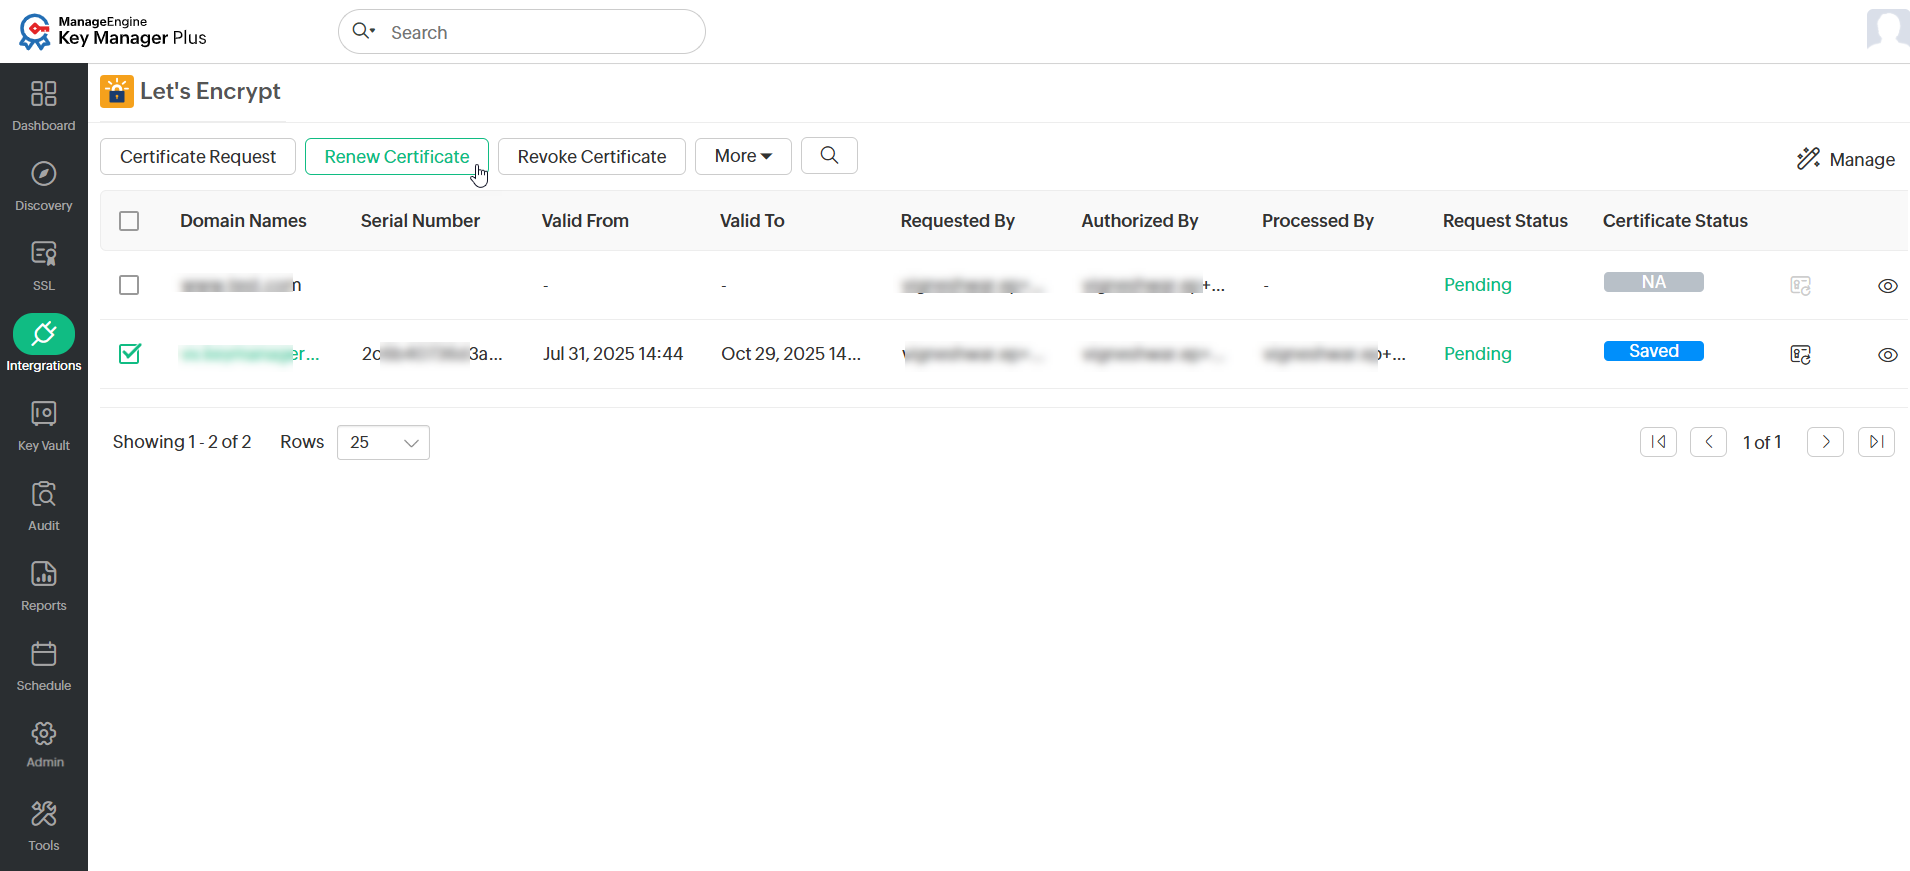This screenshot has width=1910, height=871.
Task: Click the user profile avatar
Action: [1888, 28]
